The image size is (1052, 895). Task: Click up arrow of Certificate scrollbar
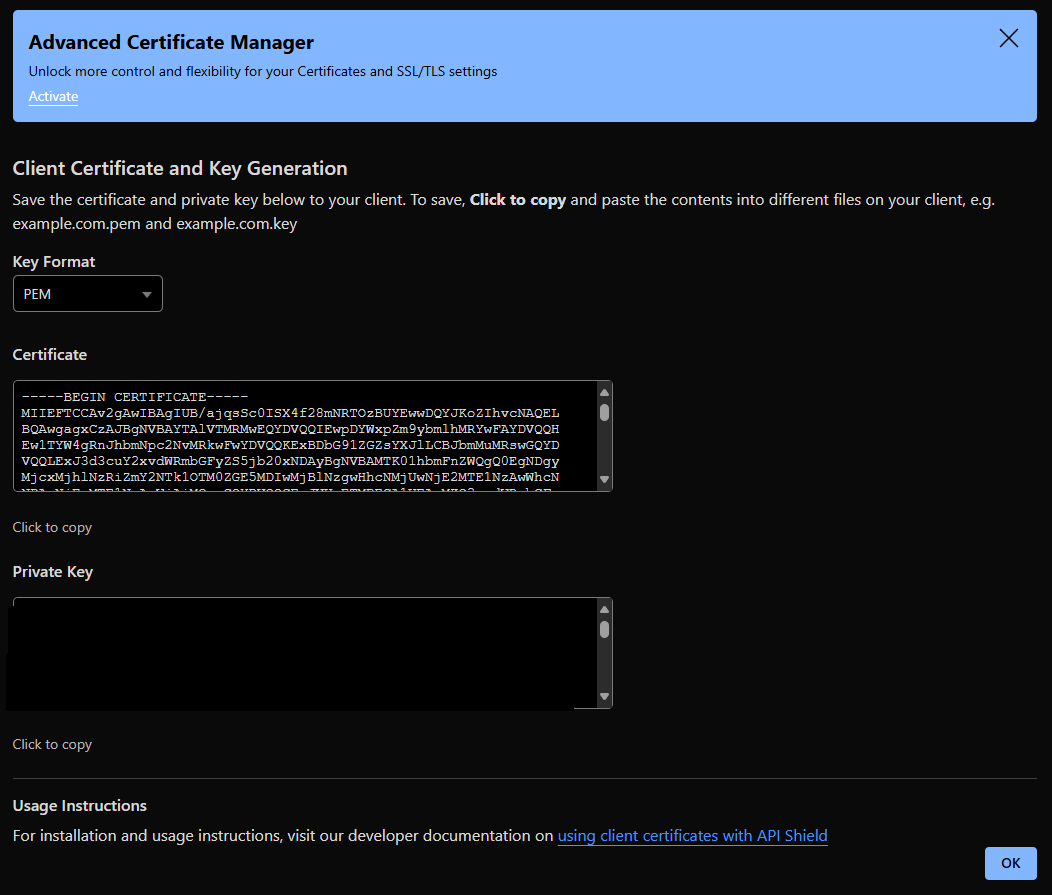(604, 392)
